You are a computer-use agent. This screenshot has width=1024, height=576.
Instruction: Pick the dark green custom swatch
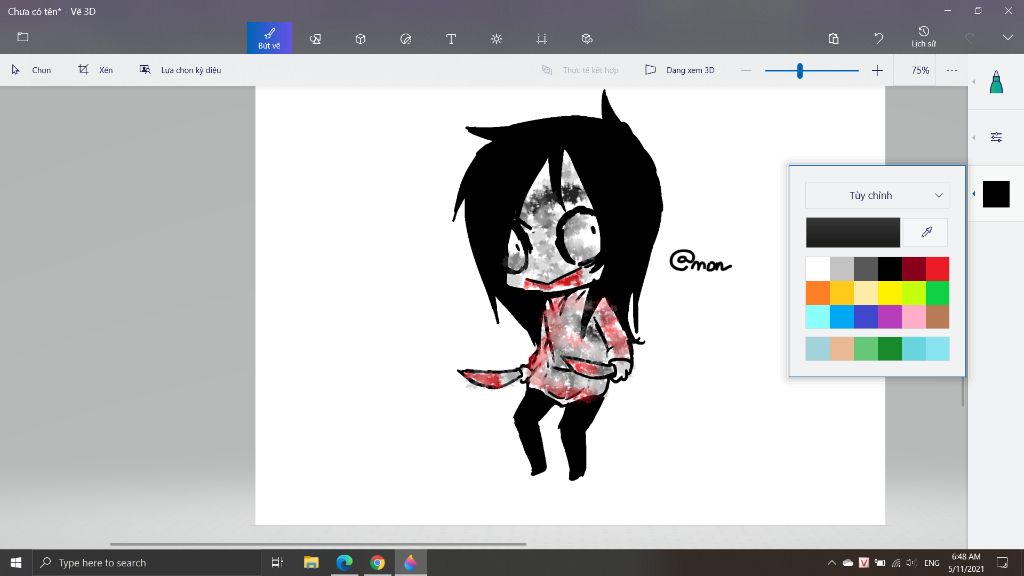(889, 349)
